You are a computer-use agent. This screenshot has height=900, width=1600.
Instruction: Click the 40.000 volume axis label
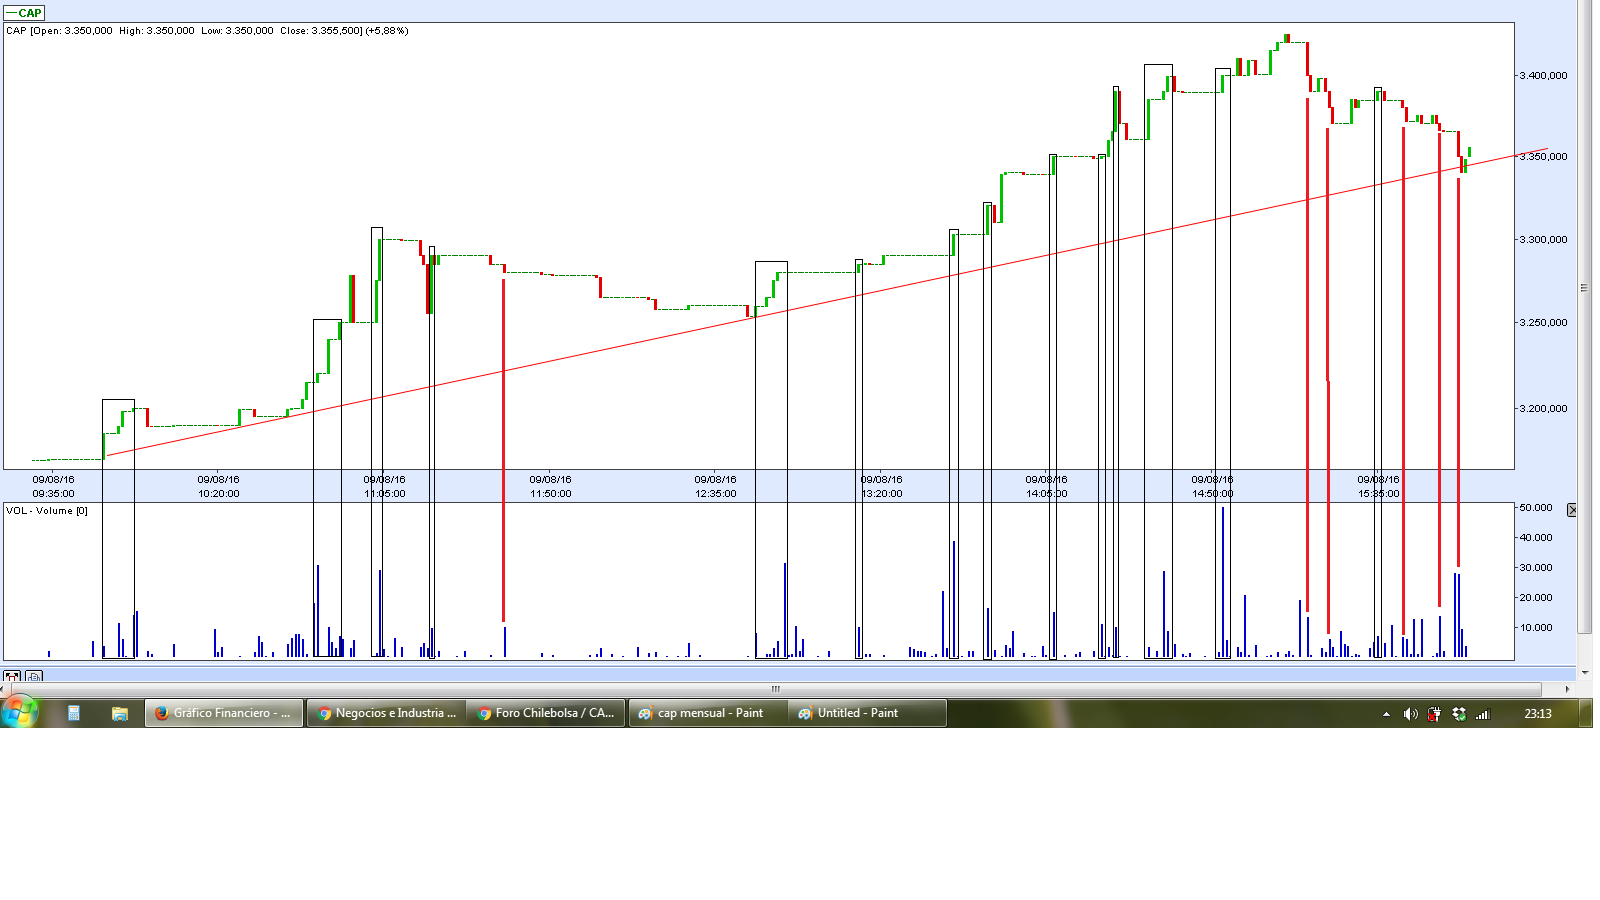click(x=1536, y=538)
